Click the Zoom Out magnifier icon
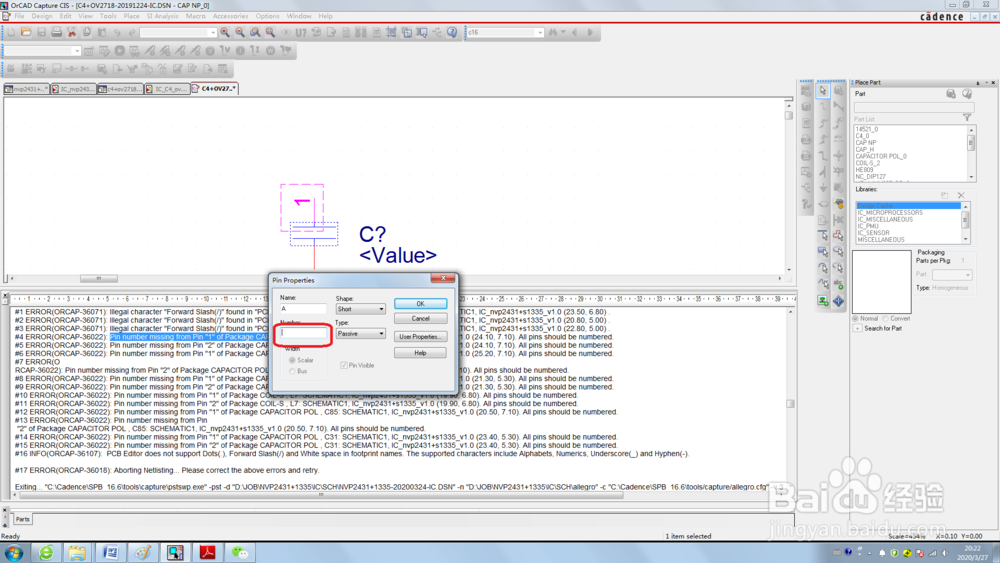Image resolution: width=1000 pixels, height=563 pixels. (x=240, y=32)
